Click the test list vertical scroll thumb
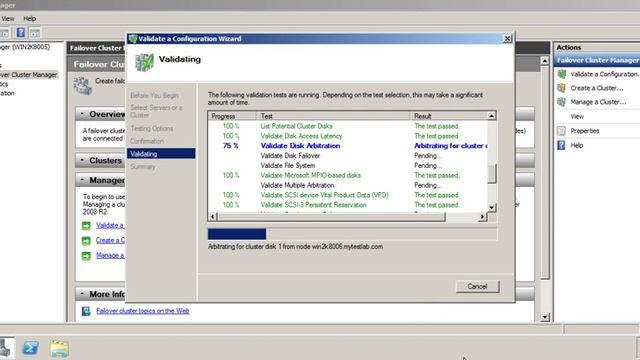The height and width of the screenshot is (360, 640). tap(491, 174)
